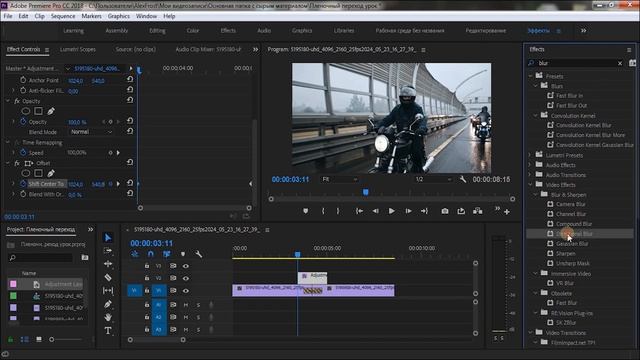This screenshot has height=360, width=640.
Task: Toggle Shift Center To animation stopwatch
Action: tap(23, 184)
